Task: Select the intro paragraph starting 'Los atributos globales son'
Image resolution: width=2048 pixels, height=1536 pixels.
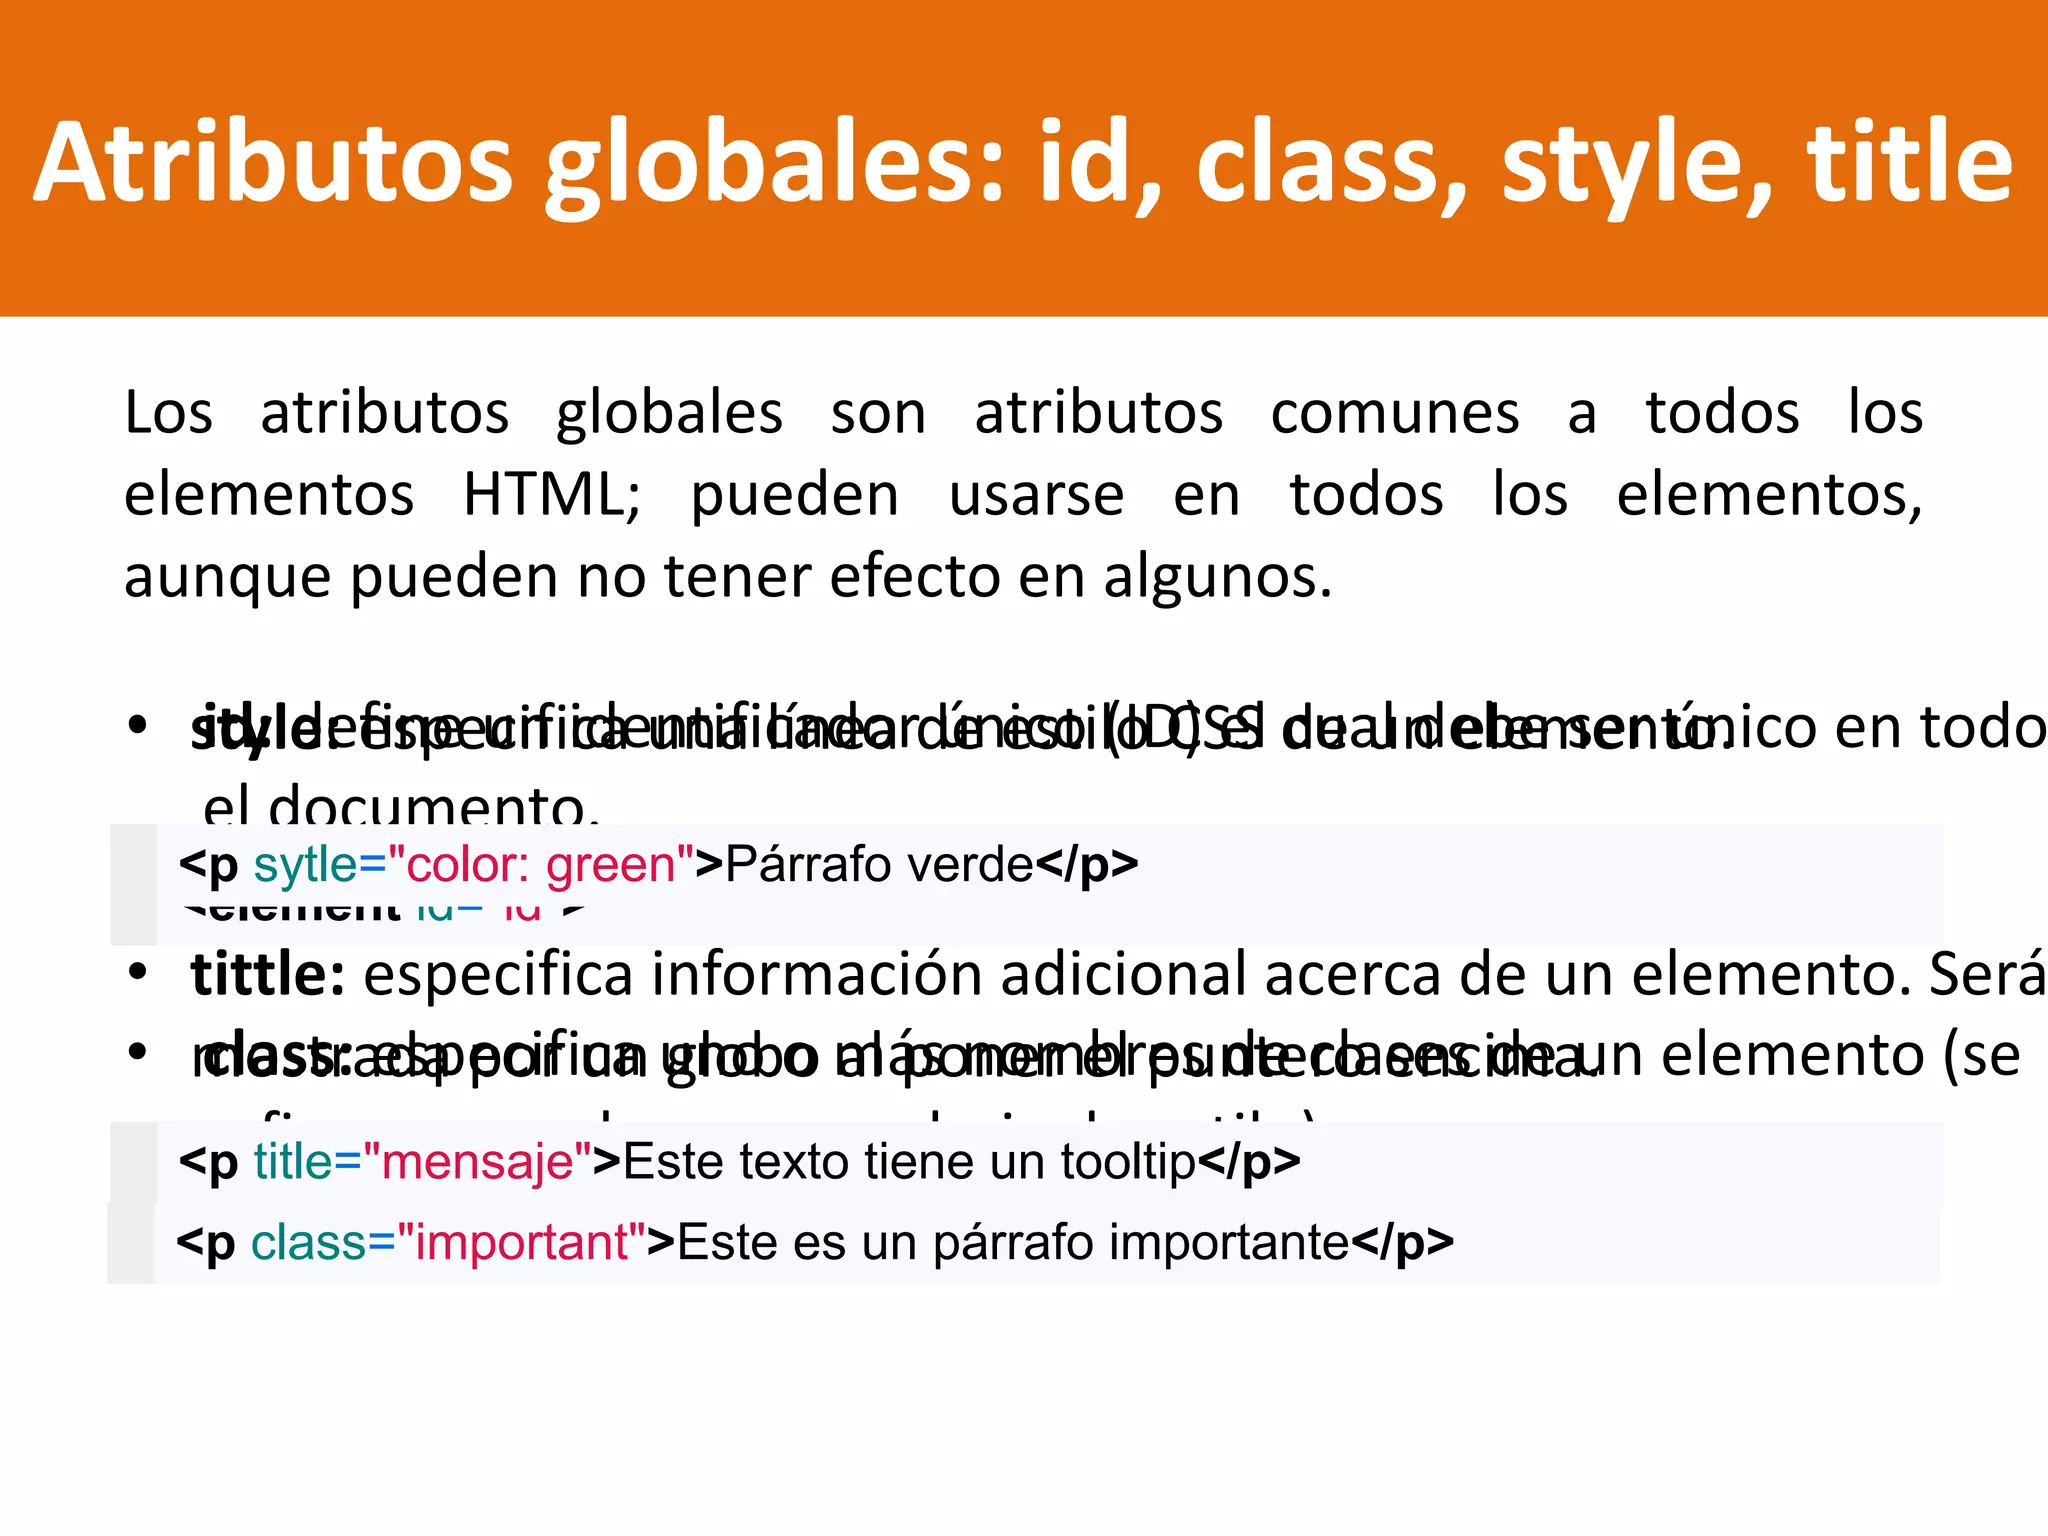Action: point(1023,494)
